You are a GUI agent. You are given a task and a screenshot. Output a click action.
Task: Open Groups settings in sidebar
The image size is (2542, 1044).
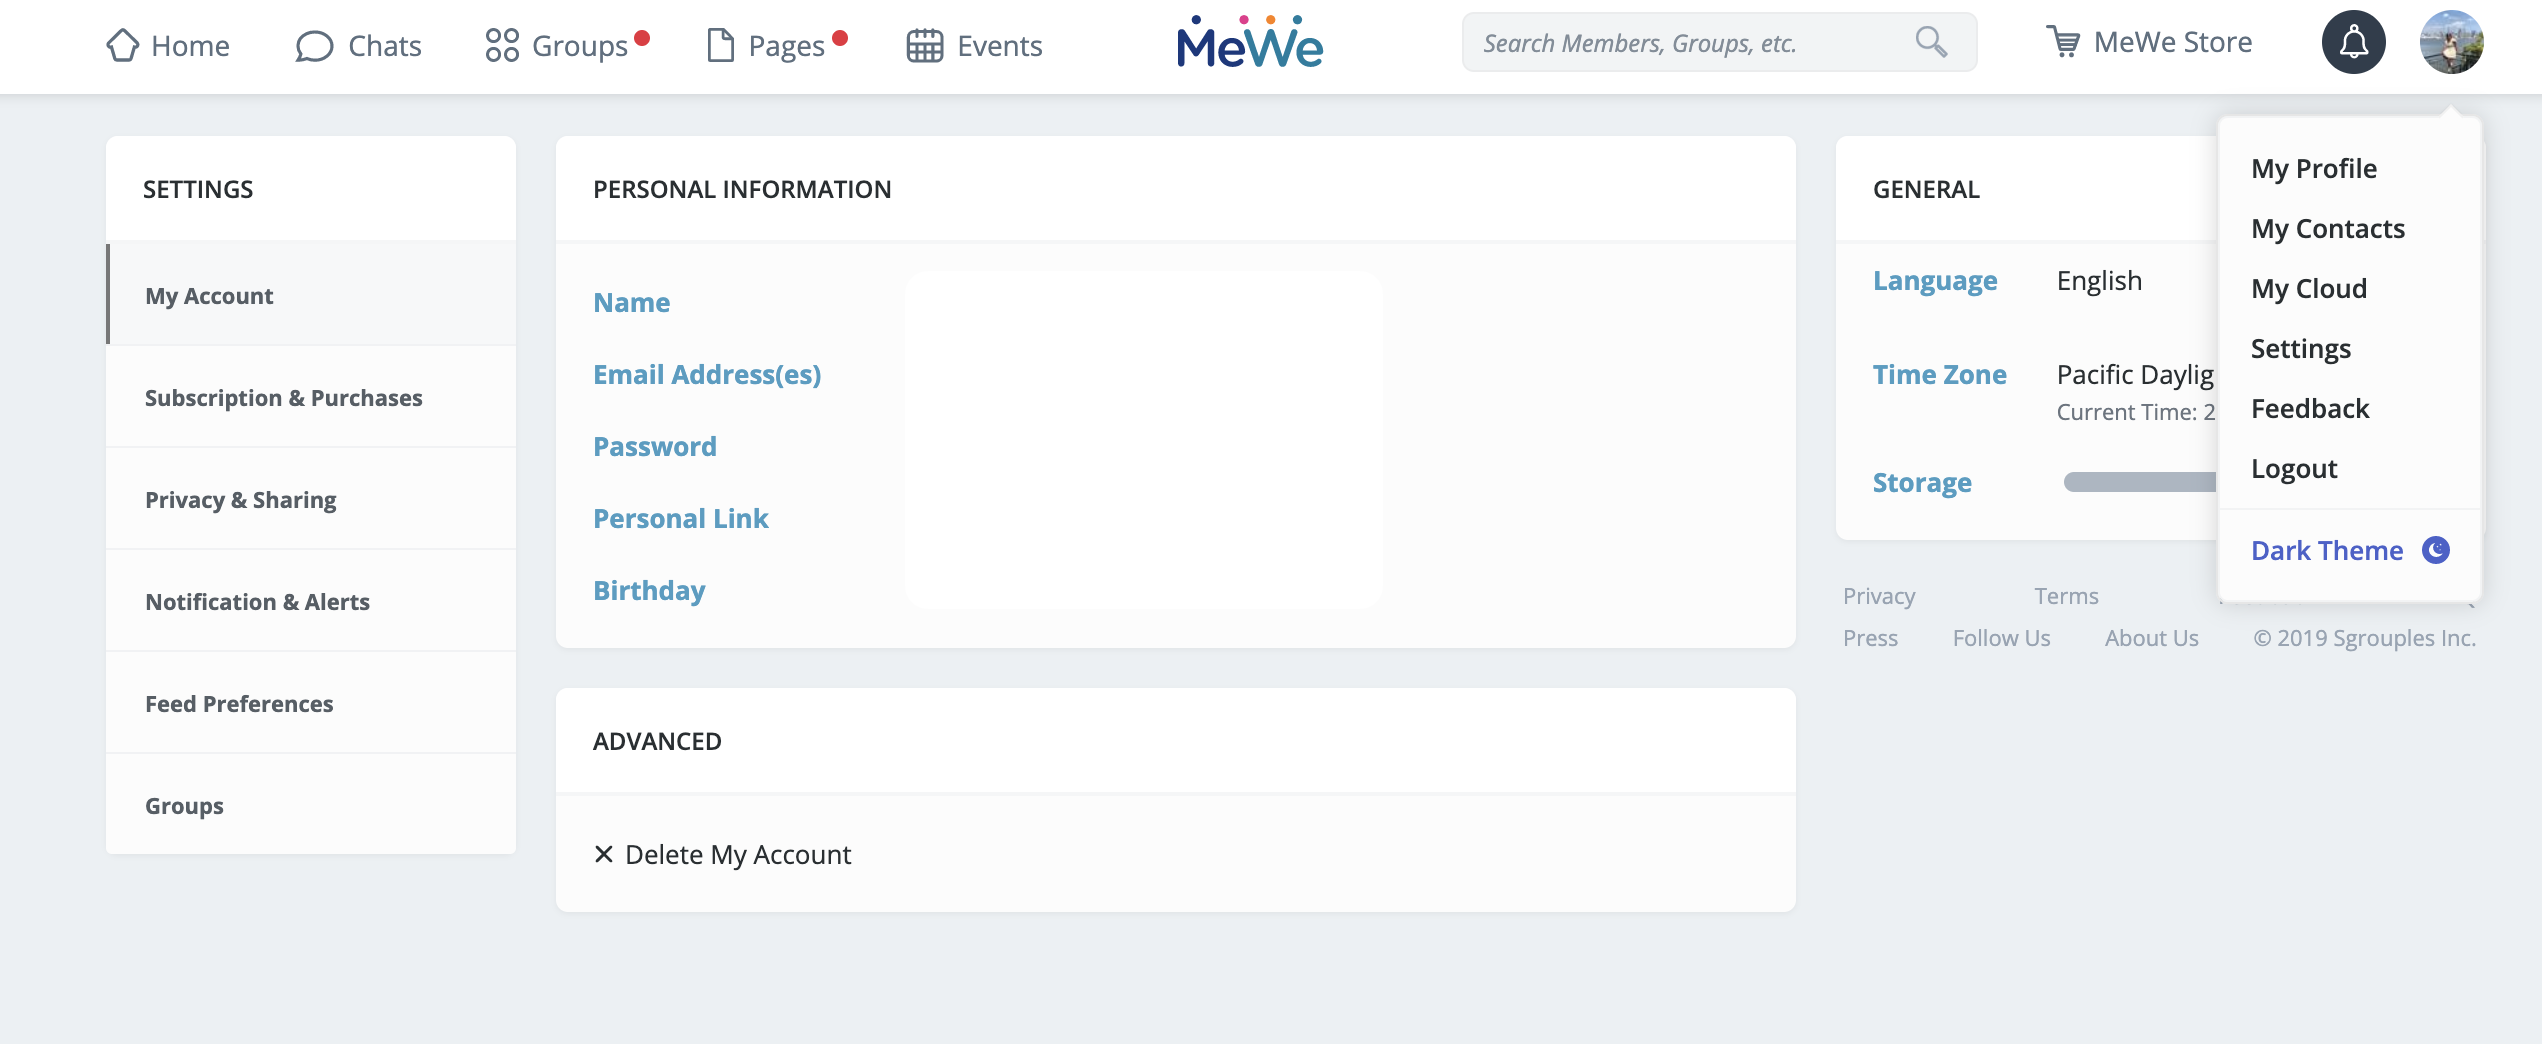pyautogui.click(x=311, y=805)
